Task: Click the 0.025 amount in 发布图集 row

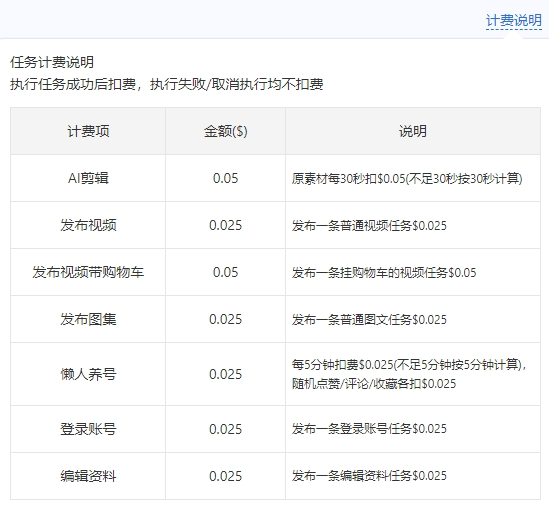Action: [x=225, y=319]
